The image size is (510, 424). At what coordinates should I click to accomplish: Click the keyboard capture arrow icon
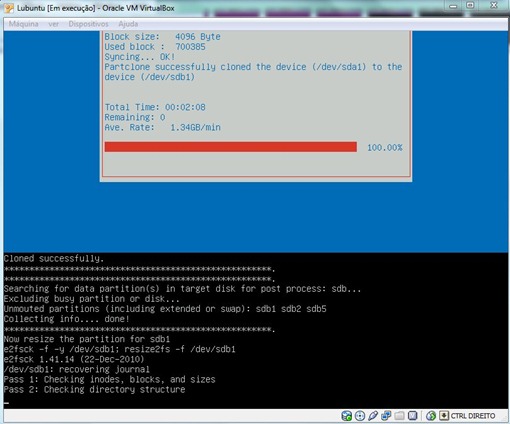444,416
